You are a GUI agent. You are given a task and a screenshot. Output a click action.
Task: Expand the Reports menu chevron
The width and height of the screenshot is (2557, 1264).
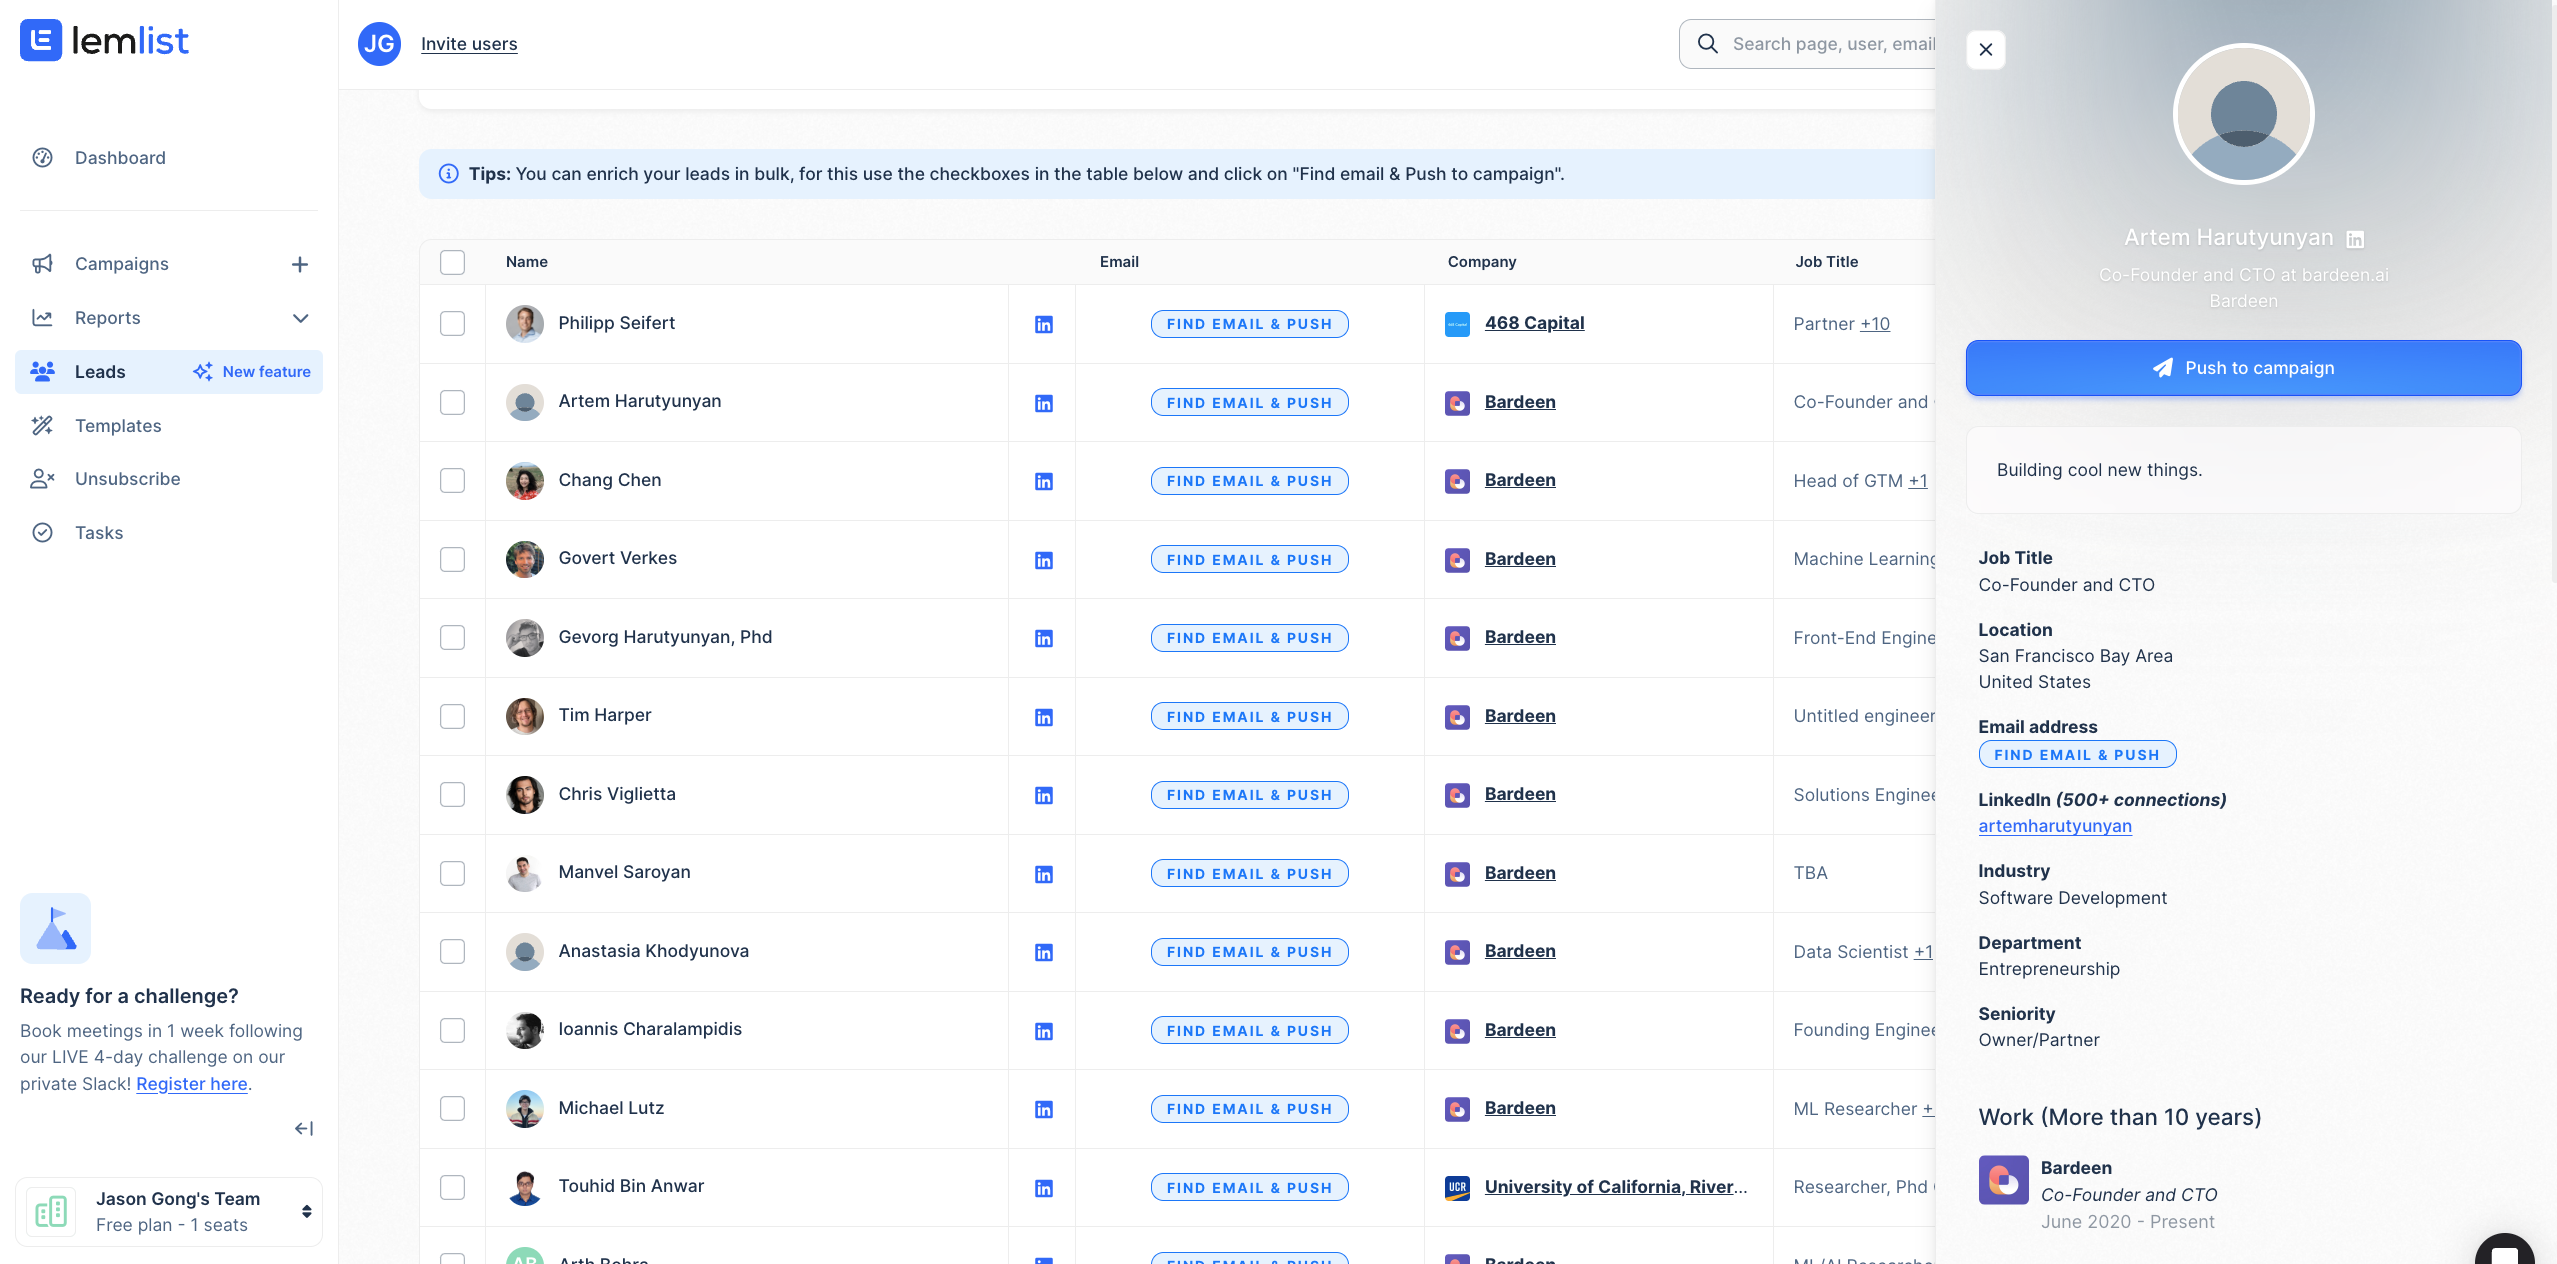pyautogui.click(x=300, y=318)
